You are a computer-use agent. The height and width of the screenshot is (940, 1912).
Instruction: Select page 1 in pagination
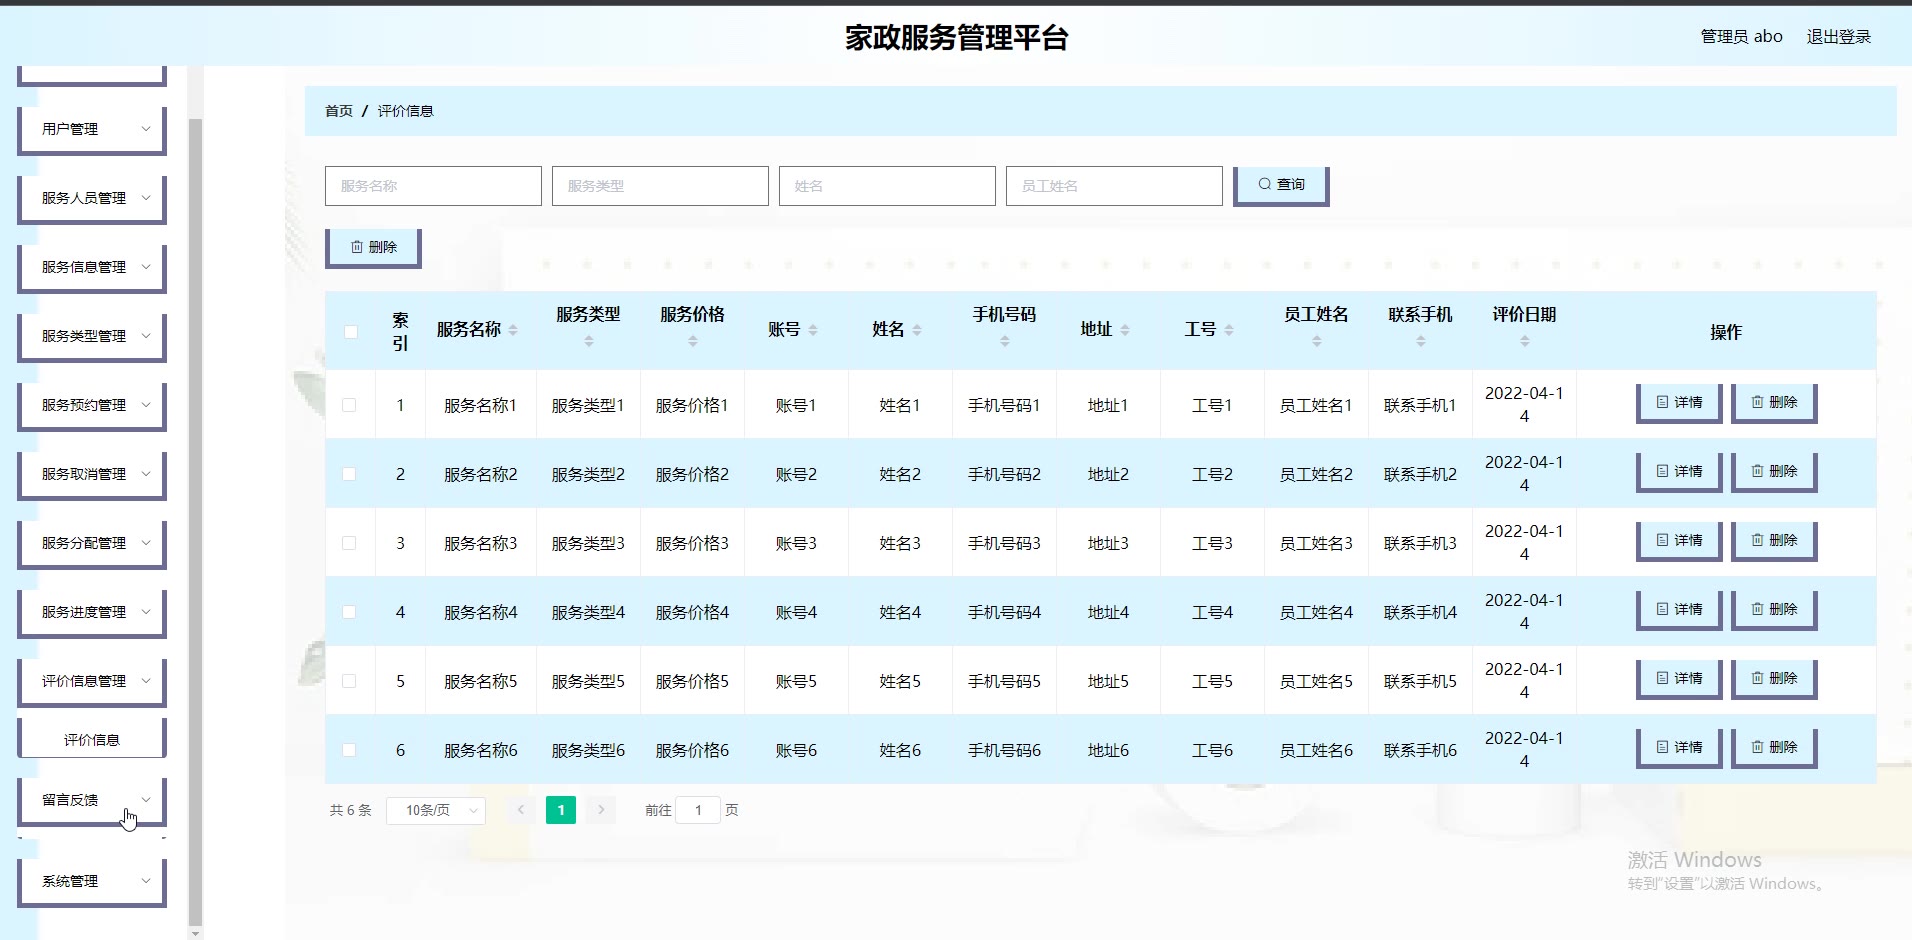coord(561,810)
